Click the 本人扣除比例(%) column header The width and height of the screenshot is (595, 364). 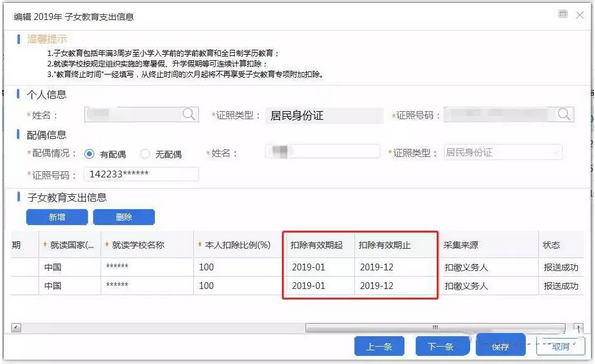(238, 245)
